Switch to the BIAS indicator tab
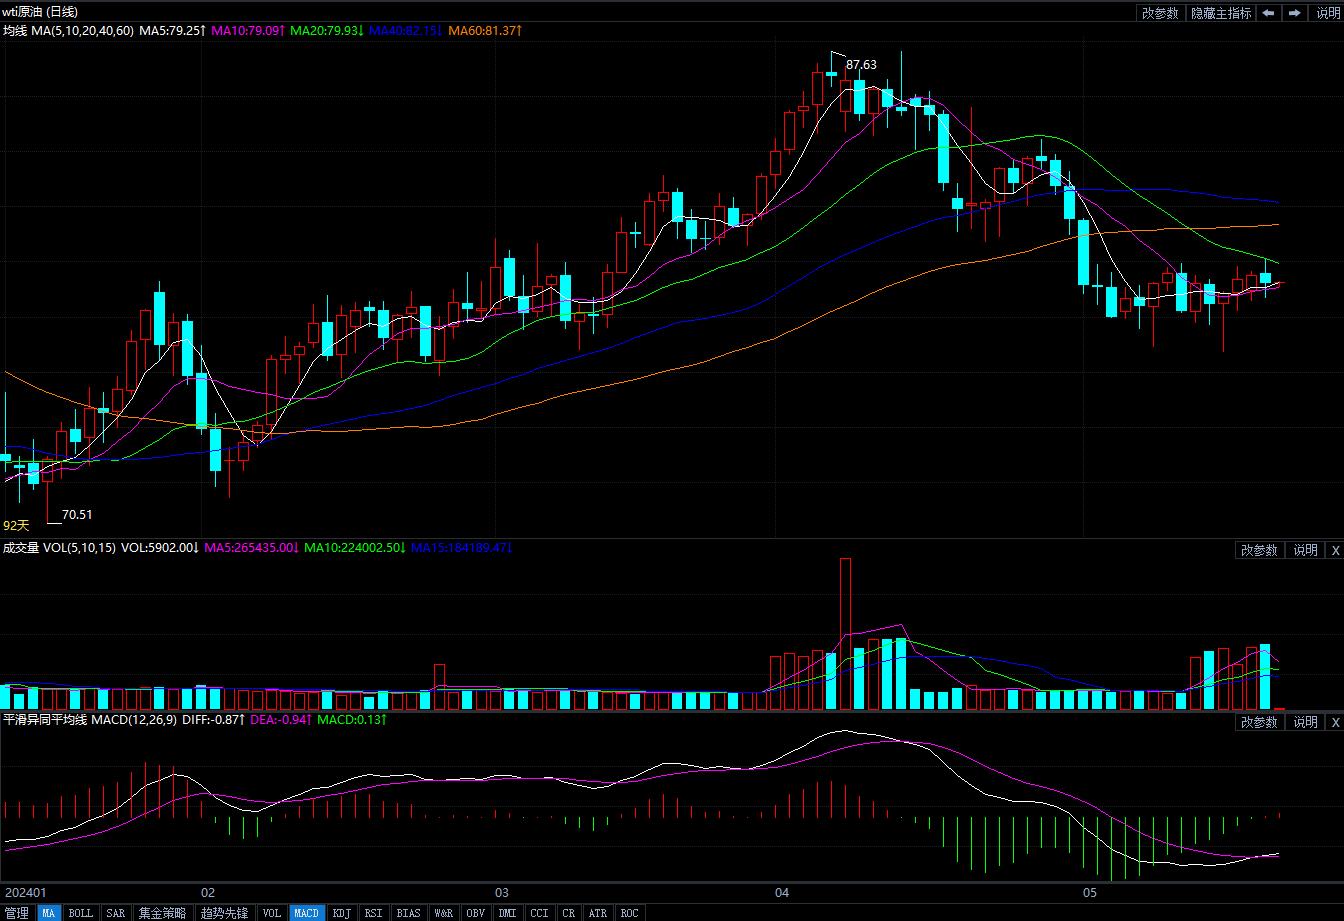Image resolution: width=1344 pixels, height=921 pixels. click(409, 913)
